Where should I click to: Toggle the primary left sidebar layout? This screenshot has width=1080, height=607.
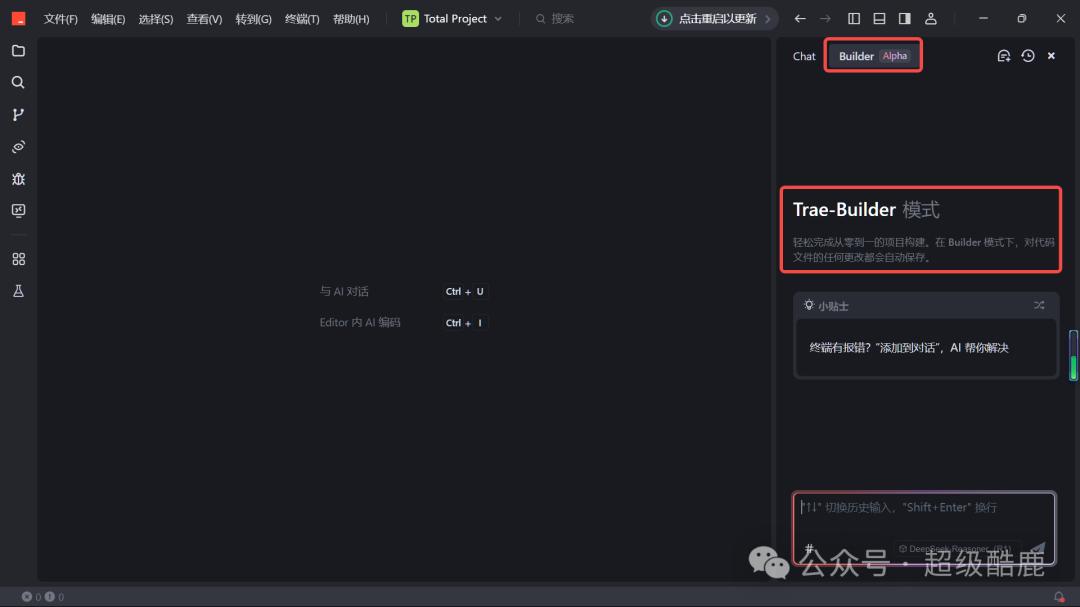click(x=854, y=19)
